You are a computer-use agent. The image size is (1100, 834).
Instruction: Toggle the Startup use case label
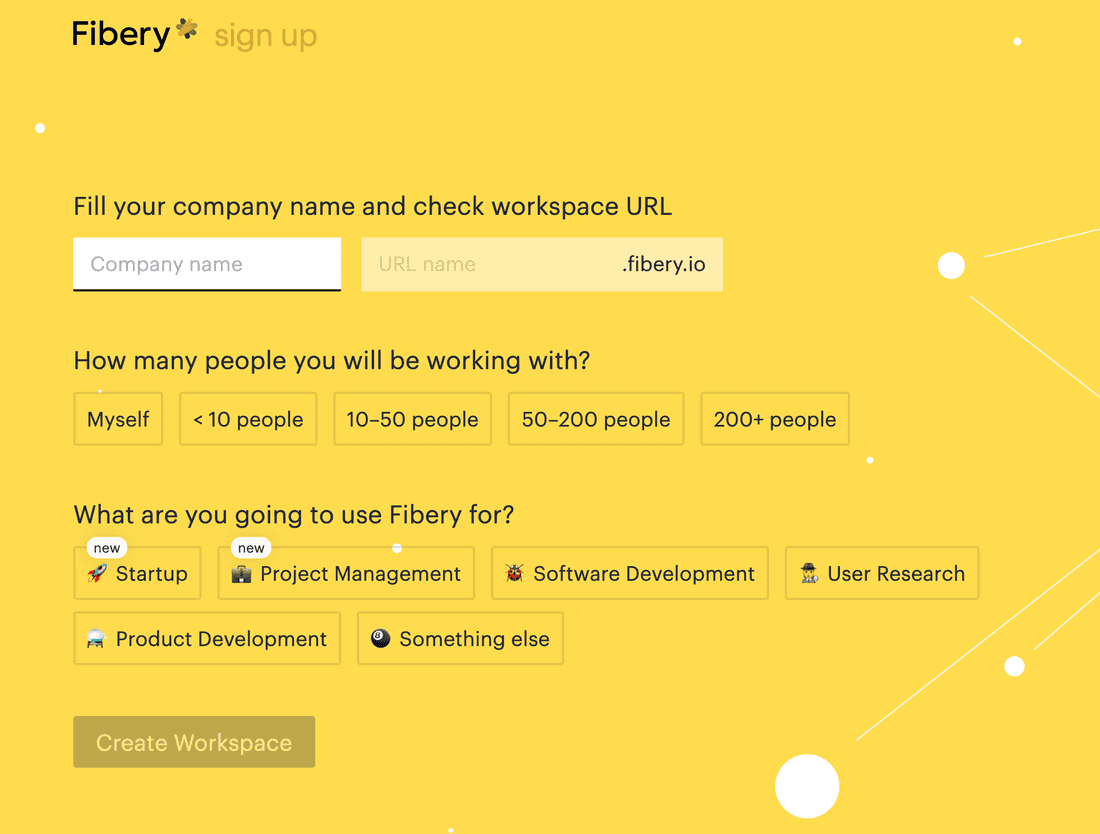point(151,574)
